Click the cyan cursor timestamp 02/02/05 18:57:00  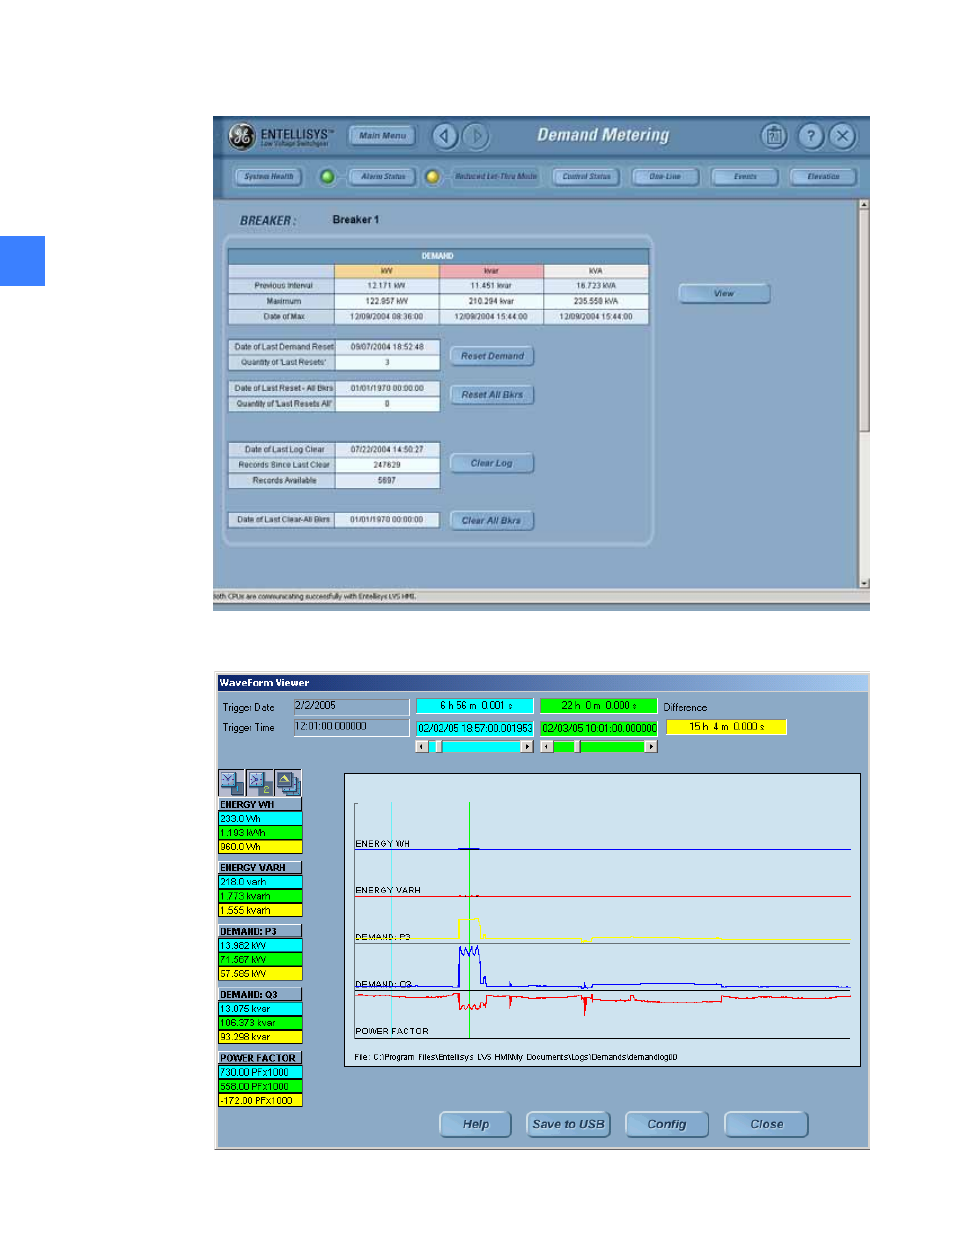[475, 728]
